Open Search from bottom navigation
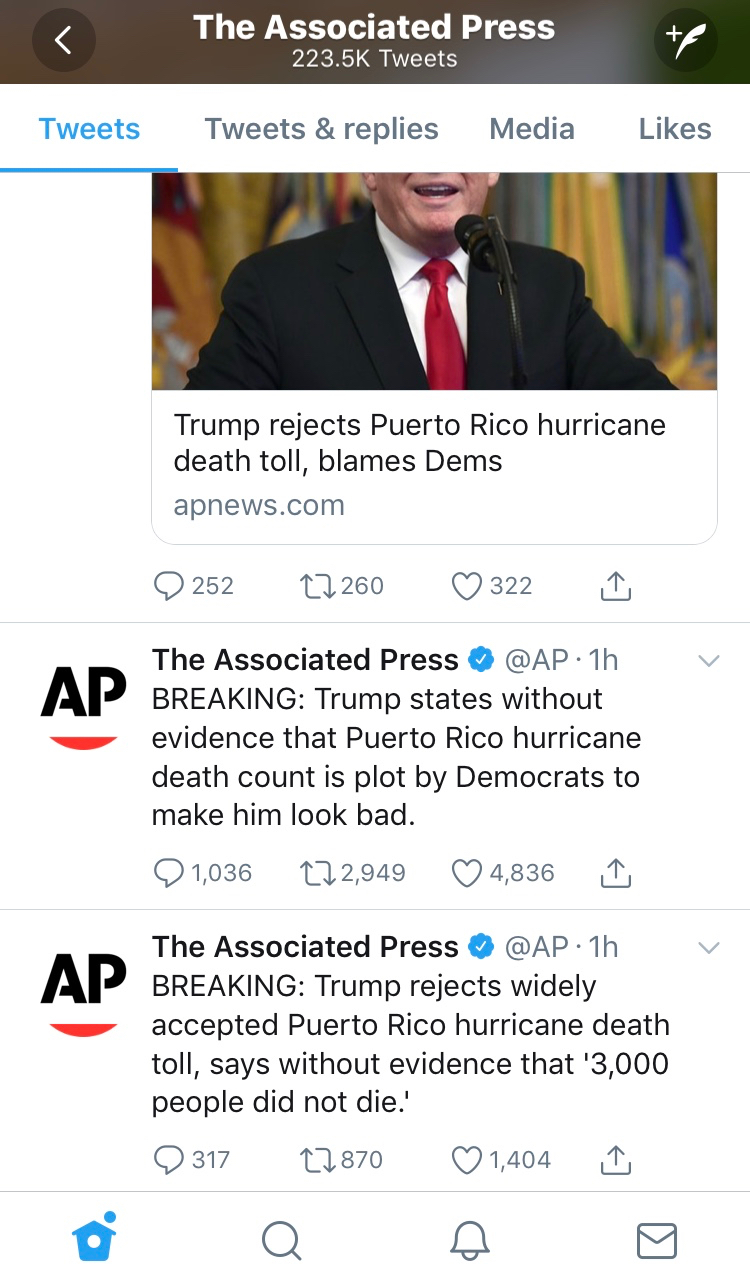750x1278 pixels. (281, 1240)
